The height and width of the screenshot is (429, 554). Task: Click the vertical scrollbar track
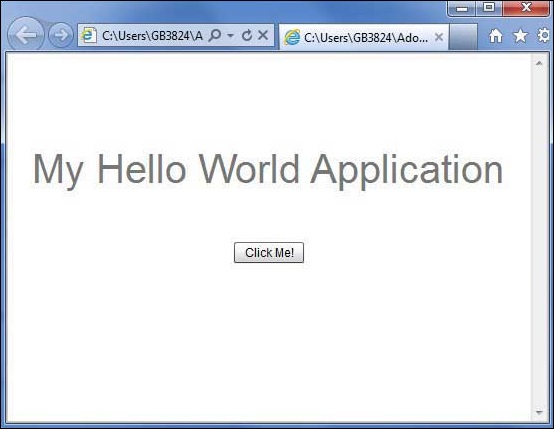539,237
